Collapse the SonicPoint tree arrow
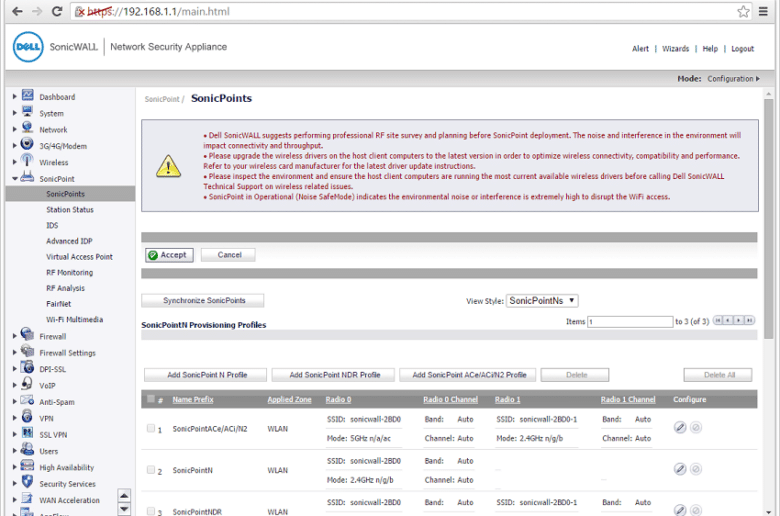 14,178
